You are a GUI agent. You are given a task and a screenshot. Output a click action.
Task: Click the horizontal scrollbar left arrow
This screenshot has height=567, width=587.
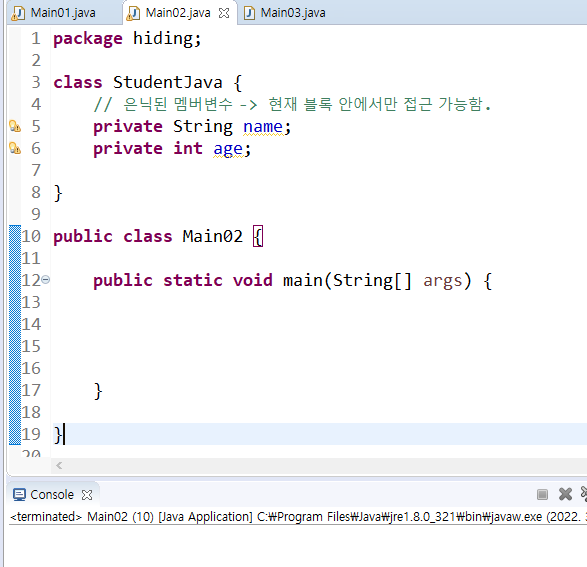pos(59,465)
